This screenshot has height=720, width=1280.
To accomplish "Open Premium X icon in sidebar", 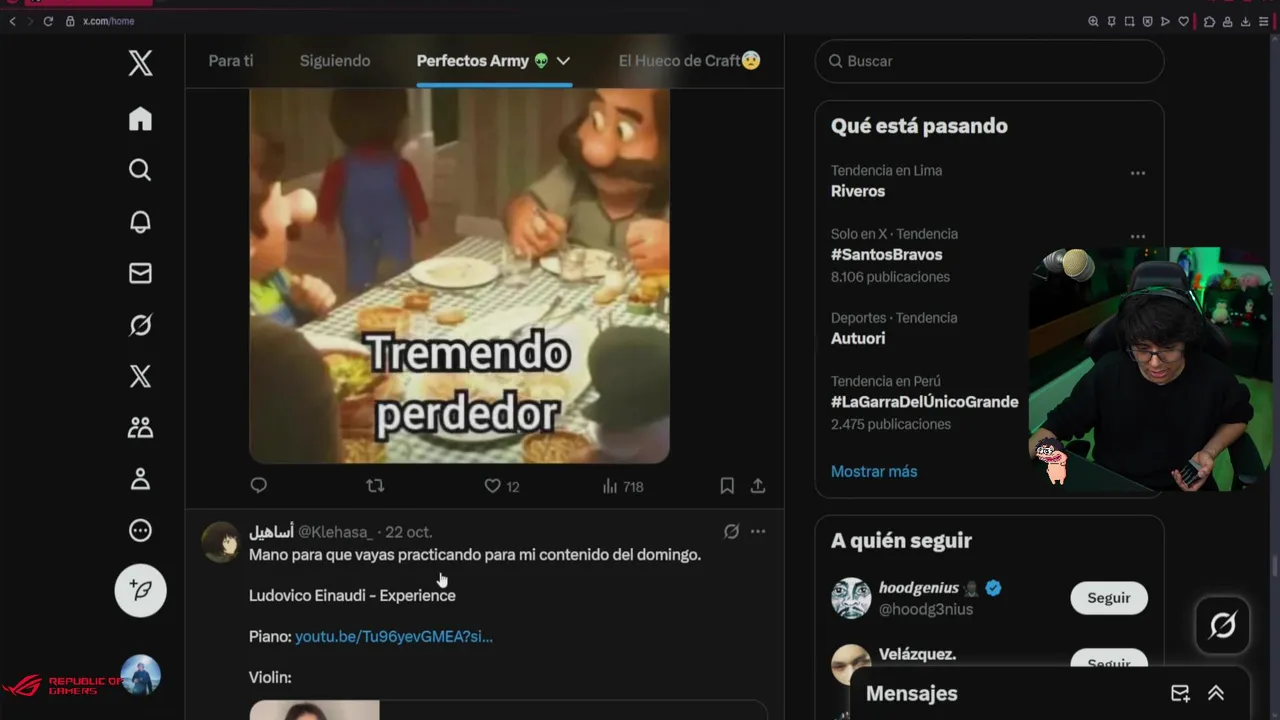I will click(140, 376).
